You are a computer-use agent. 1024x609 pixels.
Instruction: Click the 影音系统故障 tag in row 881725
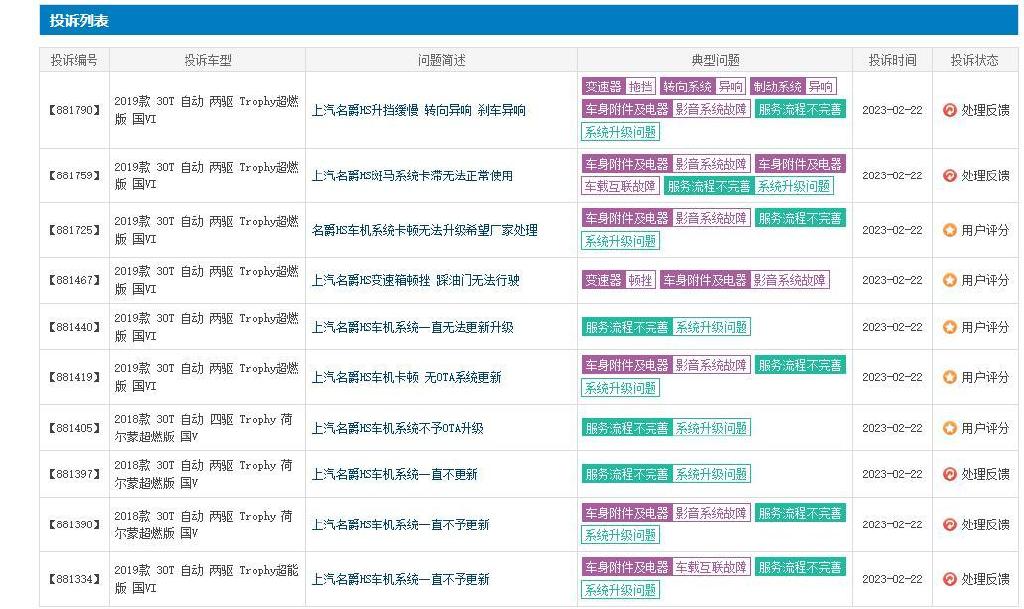click(x=711, y=218)
